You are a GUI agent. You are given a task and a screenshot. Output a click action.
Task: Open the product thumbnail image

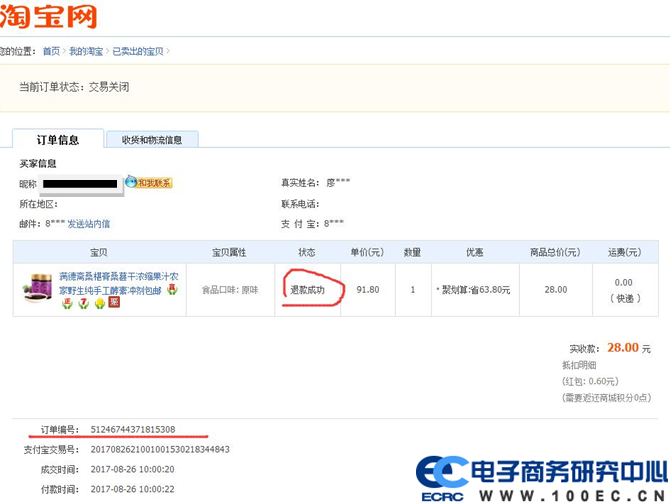[x=37, y=287]
